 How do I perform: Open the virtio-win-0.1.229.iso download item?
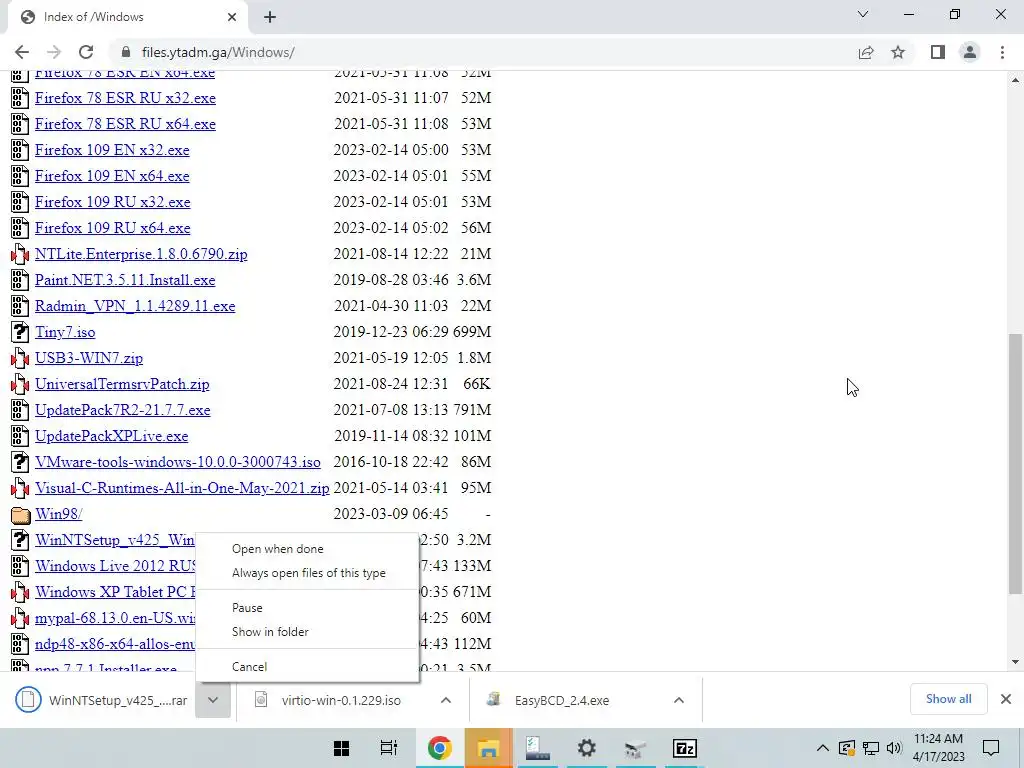[340, 700]
